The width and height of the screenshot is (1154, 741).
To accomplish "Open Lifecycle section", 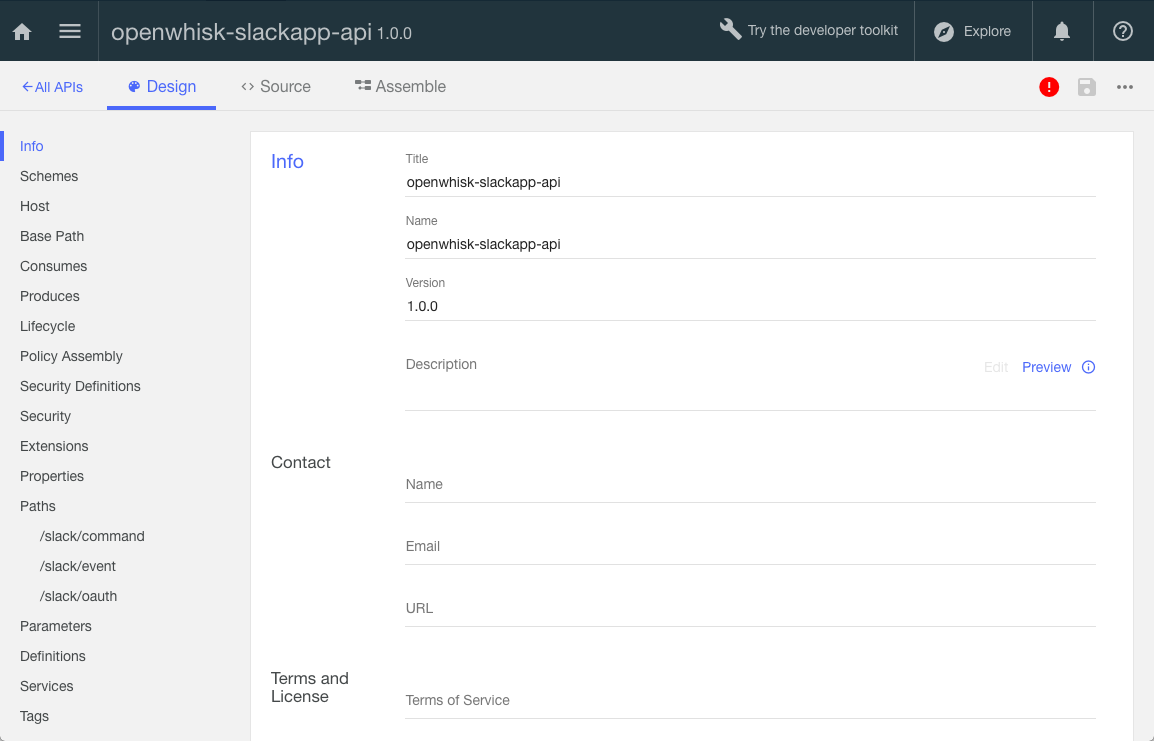I will tap(47, 327).
